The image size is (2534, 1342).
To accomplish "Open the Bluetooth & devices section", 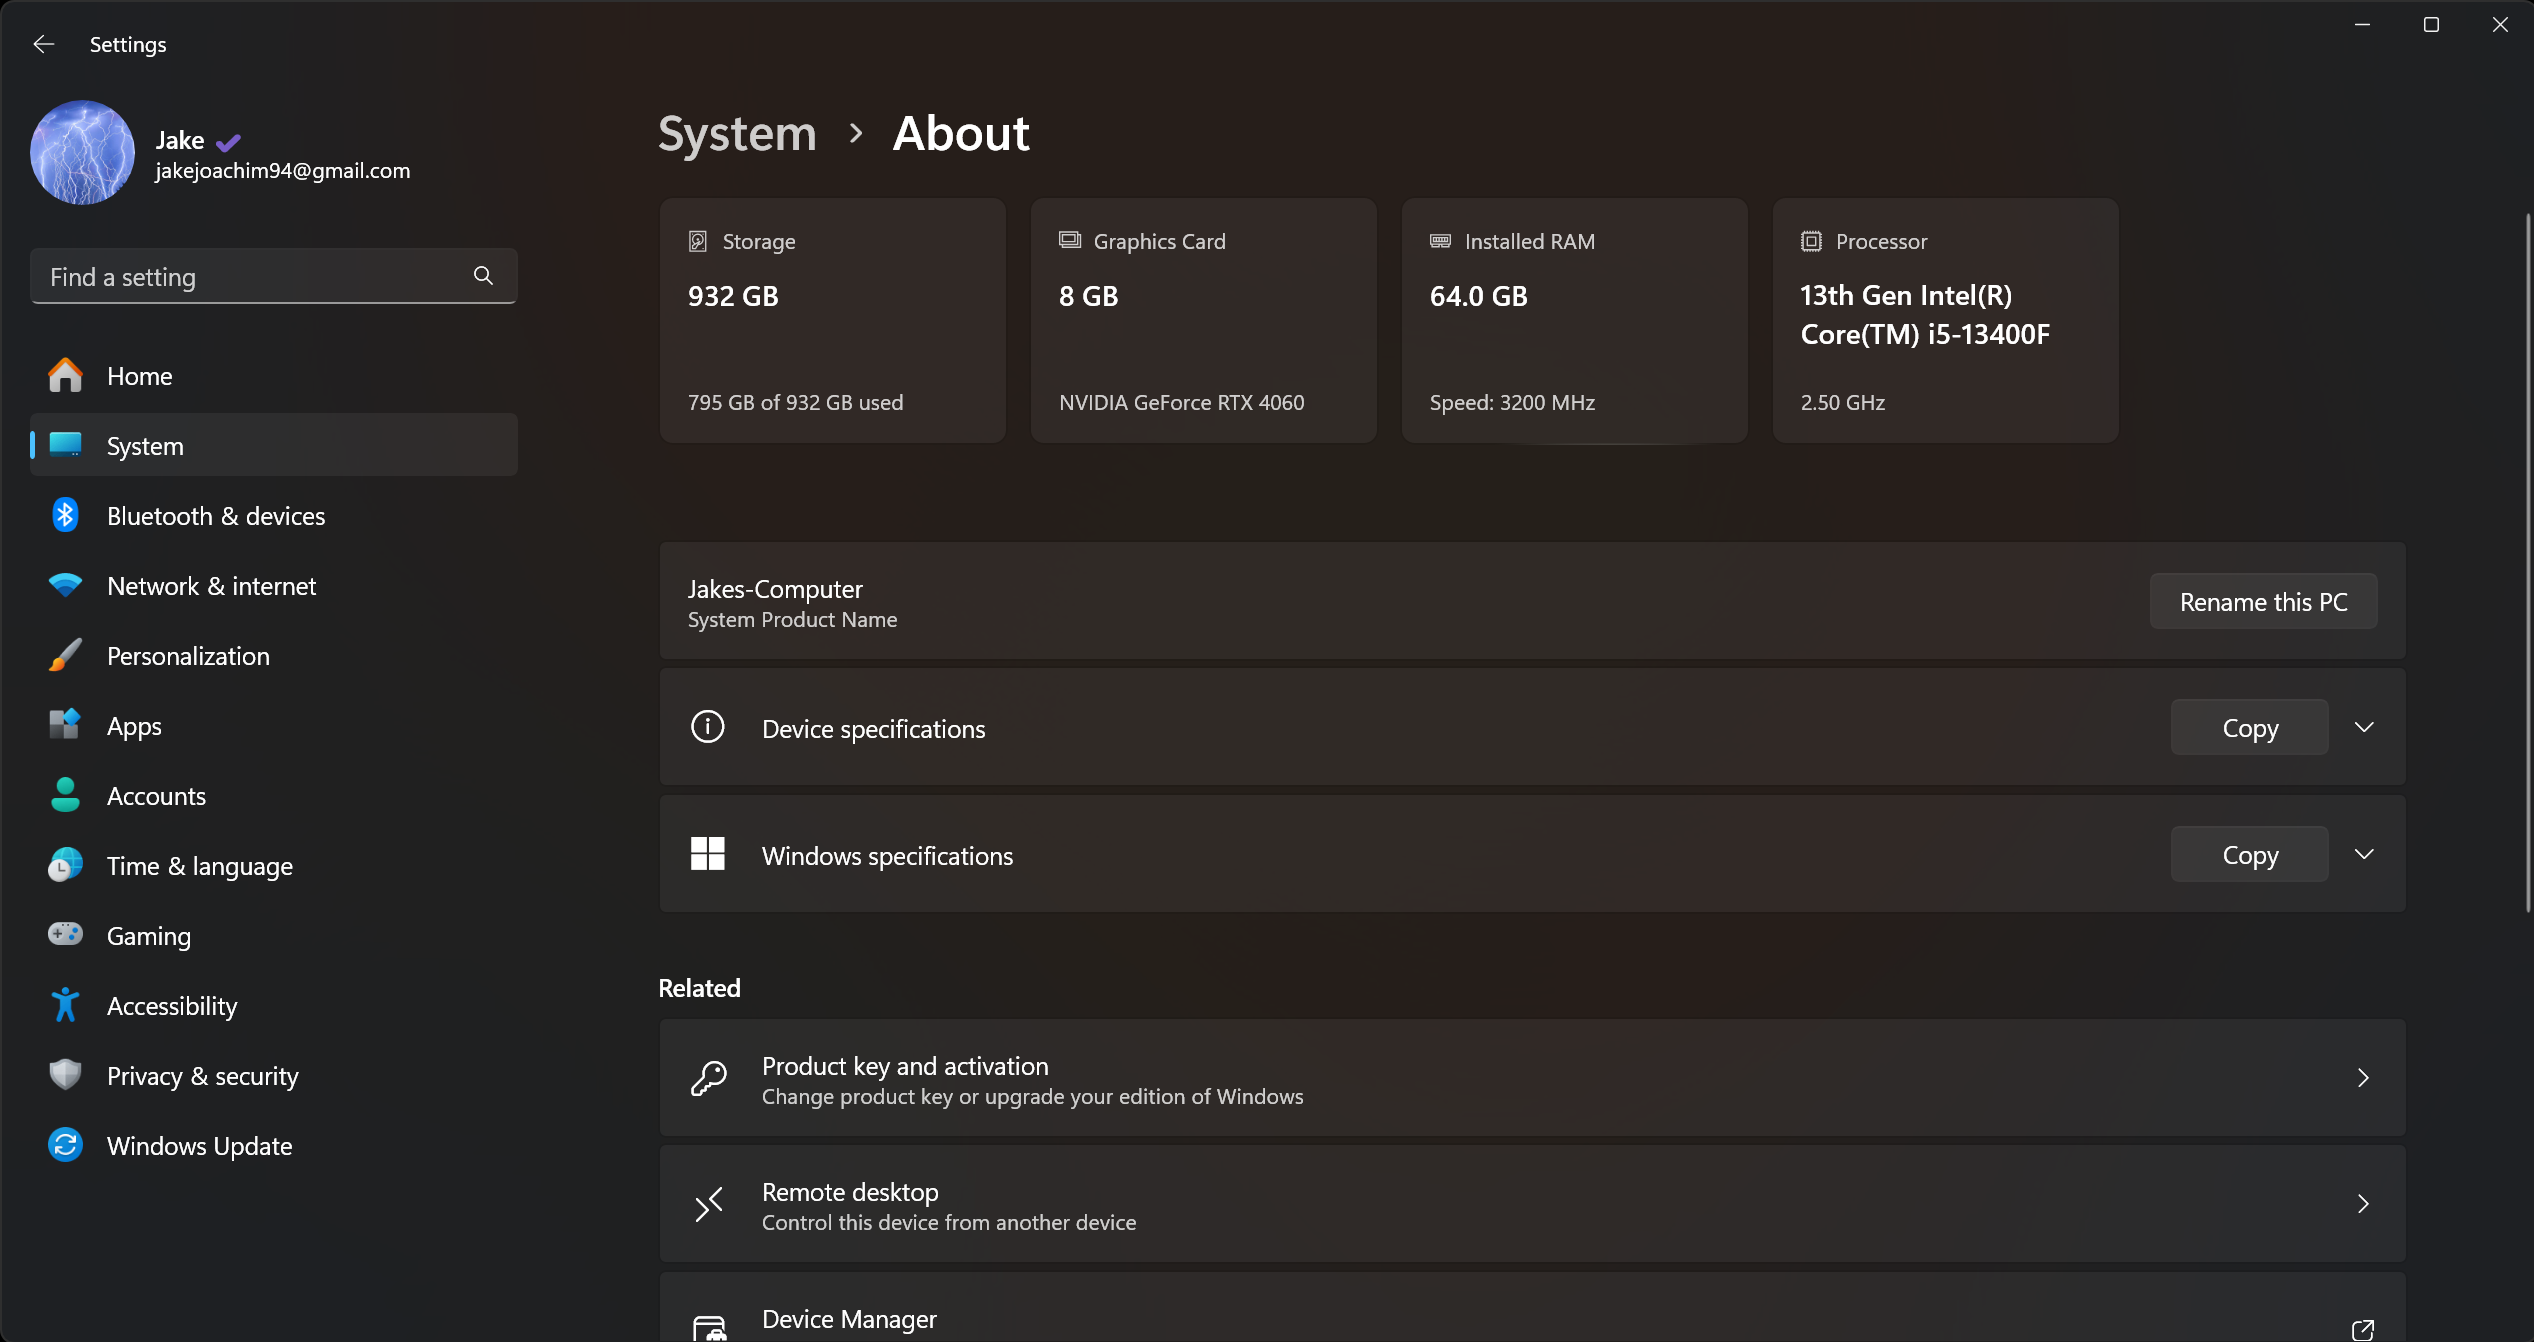I will 216,516.
